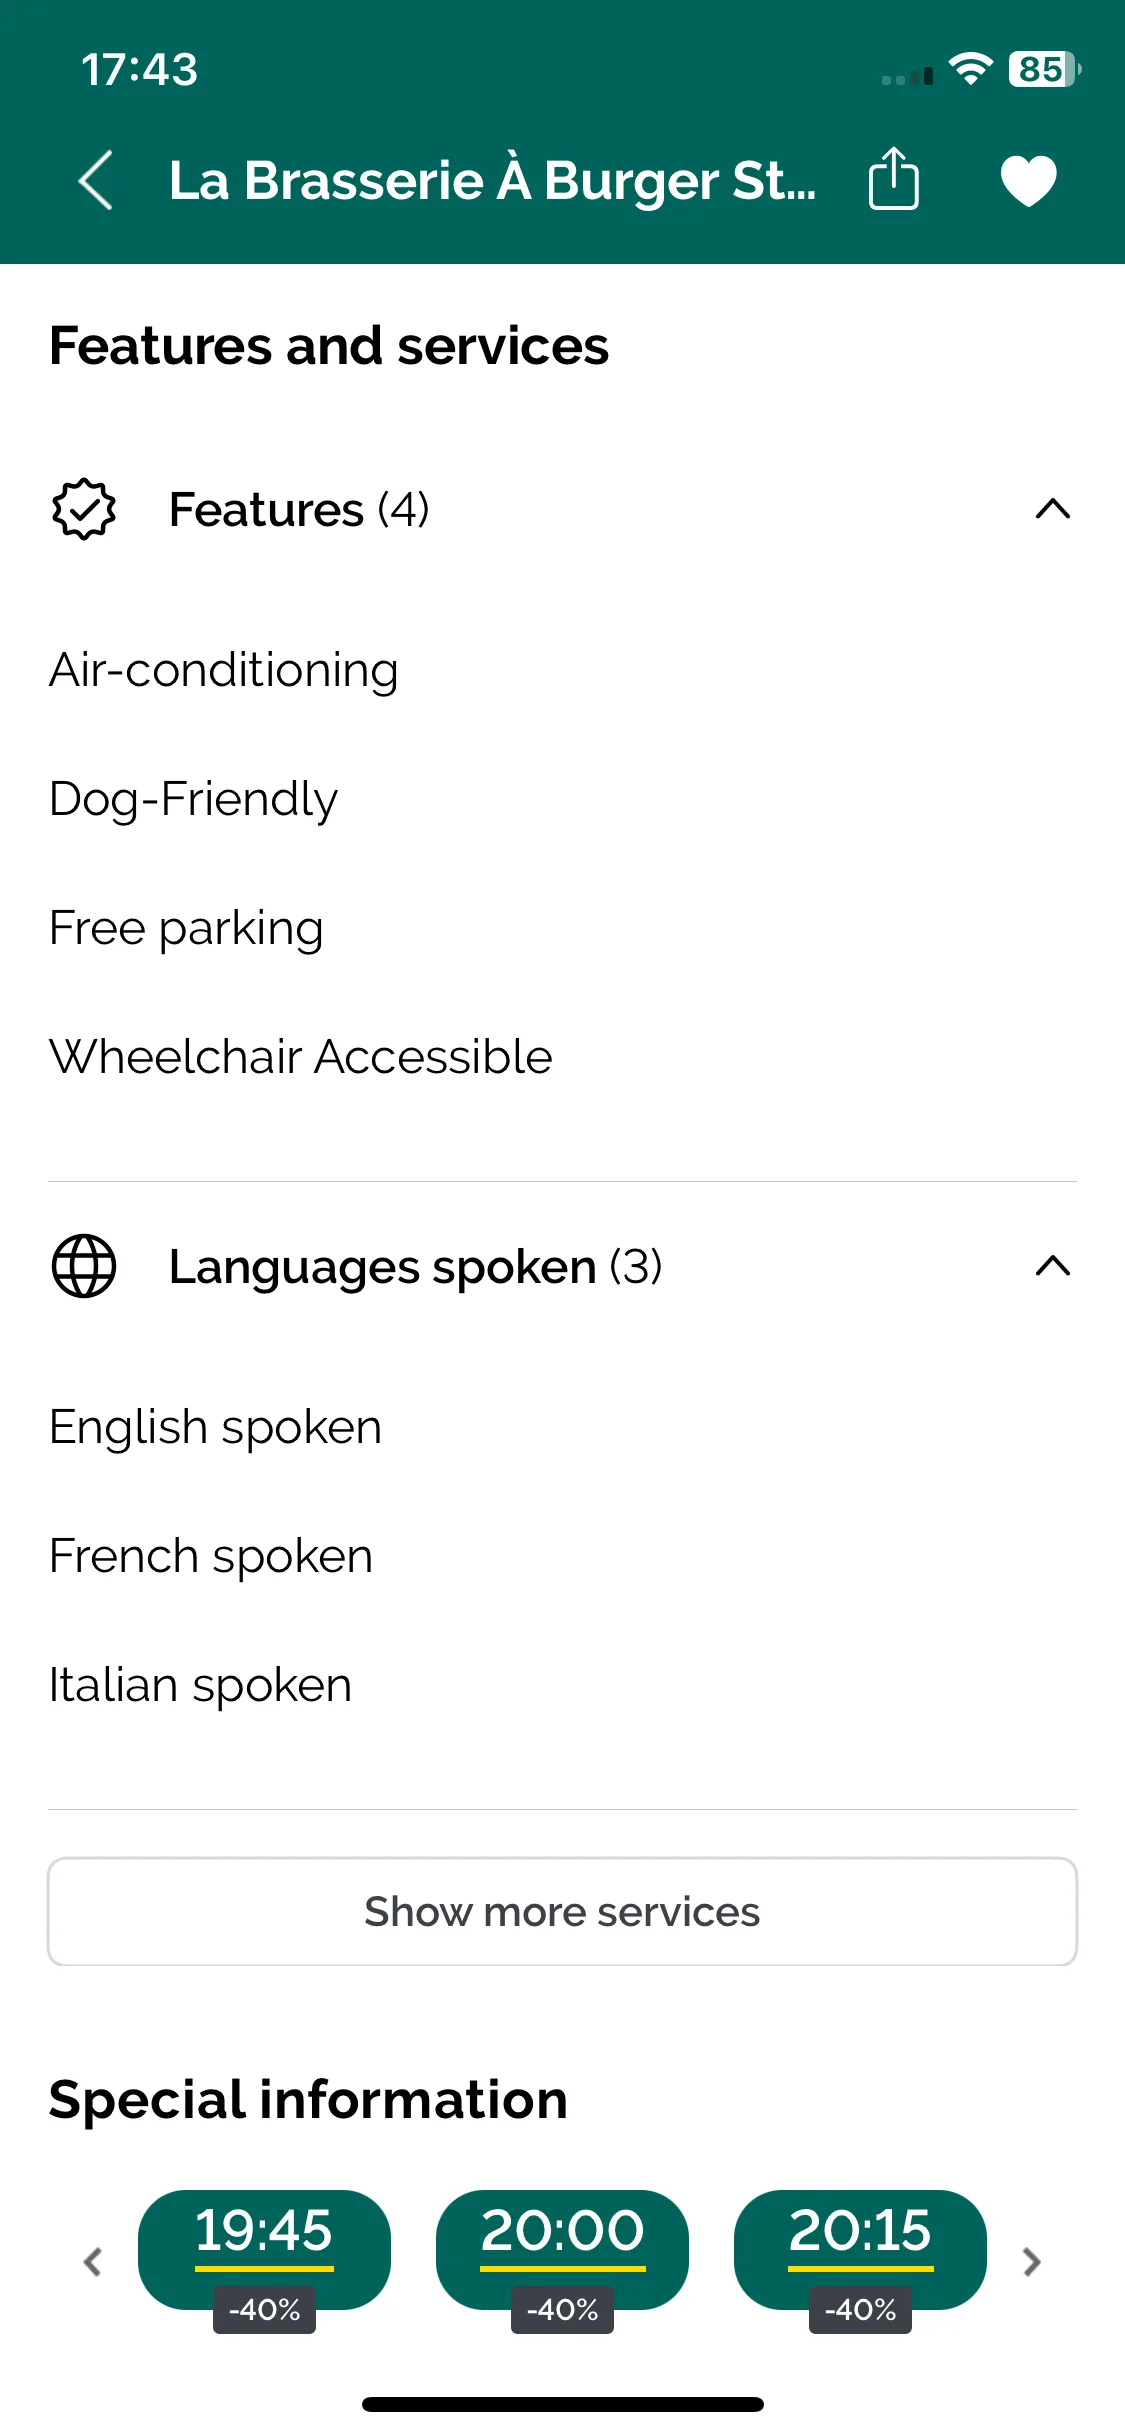Tap Show more services button
This screenshot has height=2436, width=1125.
[x=562, y=1912]
